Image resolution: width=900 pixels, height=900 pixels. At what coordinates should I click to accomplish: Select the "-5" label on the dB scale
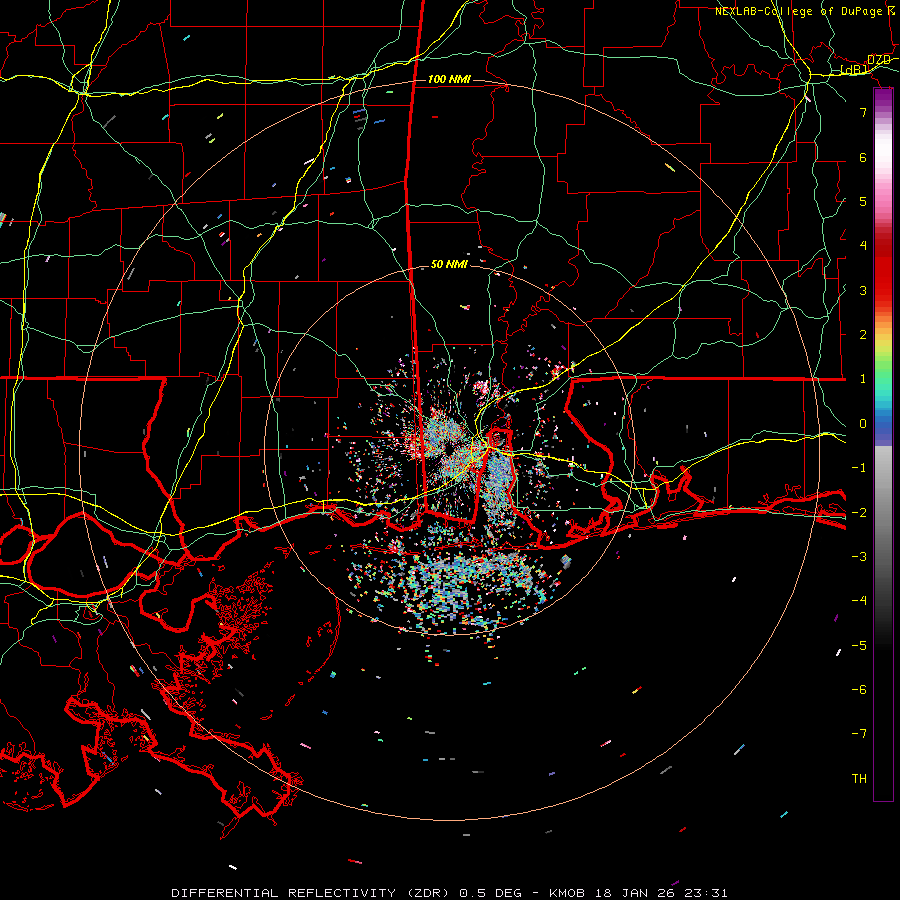pyautogui.click(x=859, y=646)
